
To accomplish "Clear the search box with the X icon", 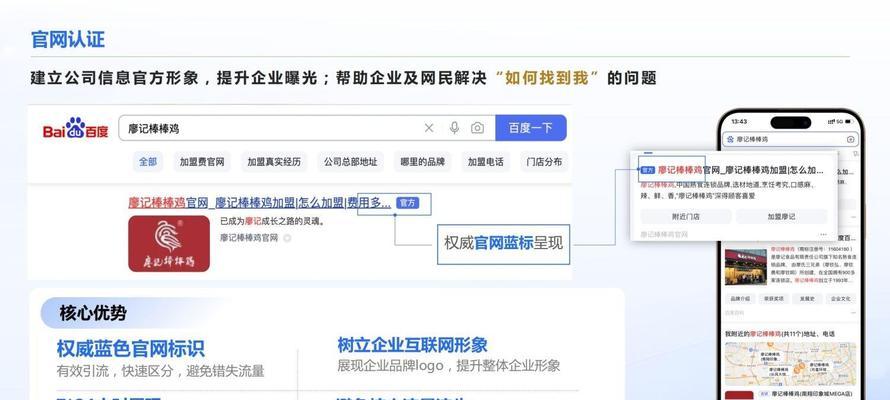I will click(x=429, y=128).
